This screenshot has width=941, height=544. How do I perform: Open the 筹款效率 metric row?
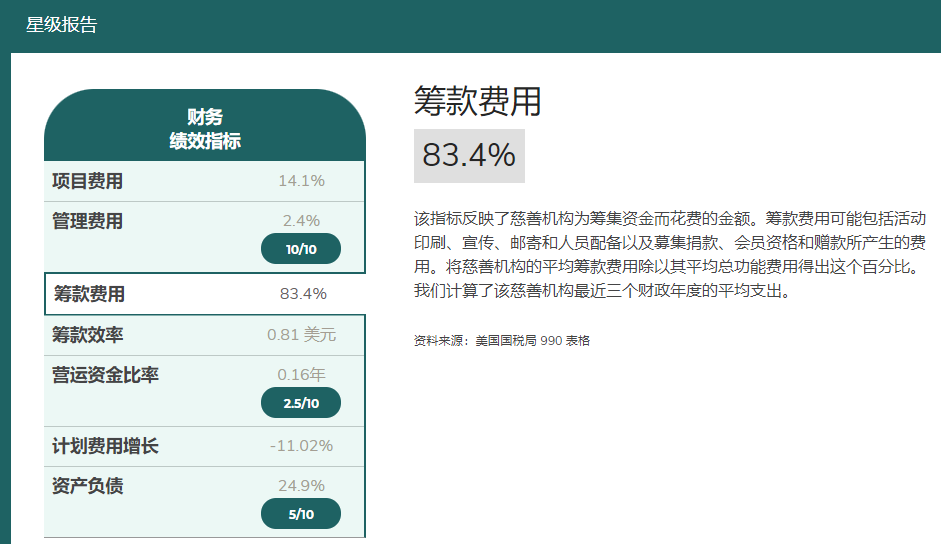tap(88, 335)
